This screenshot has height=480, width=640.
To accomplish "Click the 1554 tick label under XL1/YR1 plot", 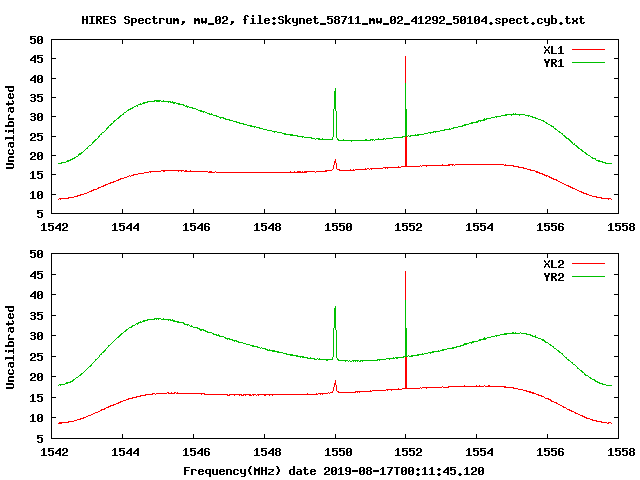I will 479,227.
